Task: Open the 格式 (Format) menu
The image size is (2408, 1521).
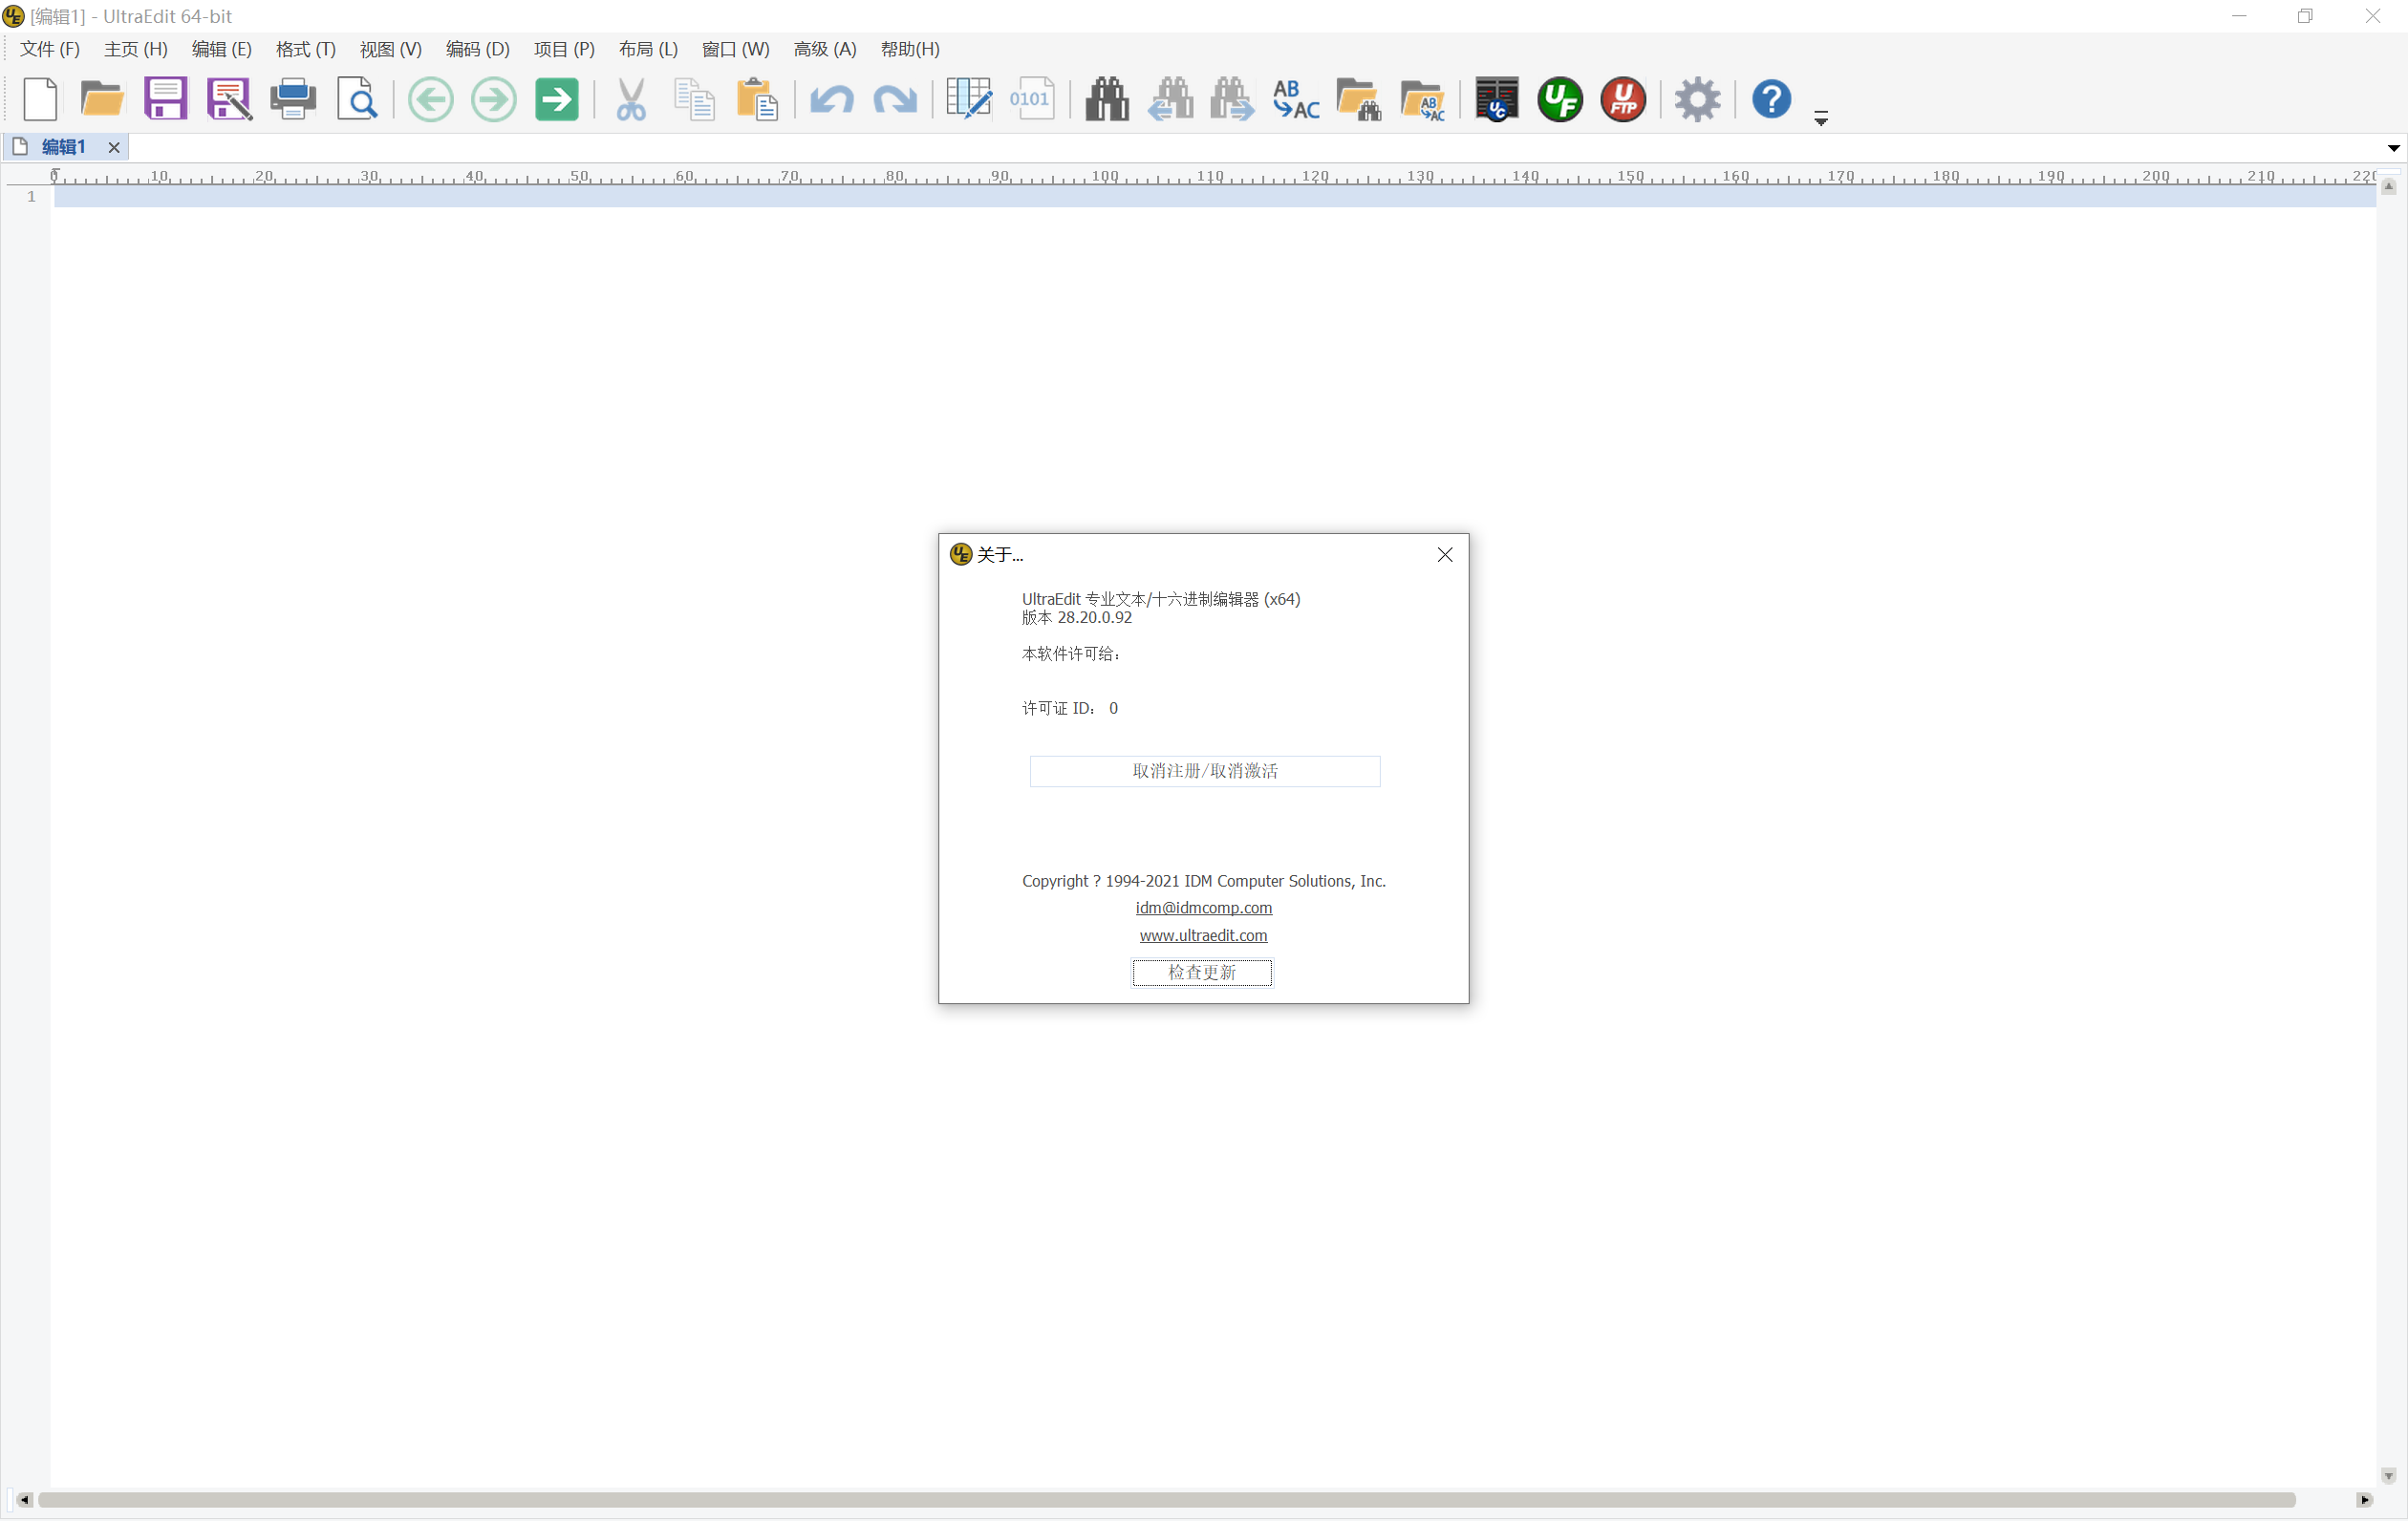Action: [x=304, y=49]
